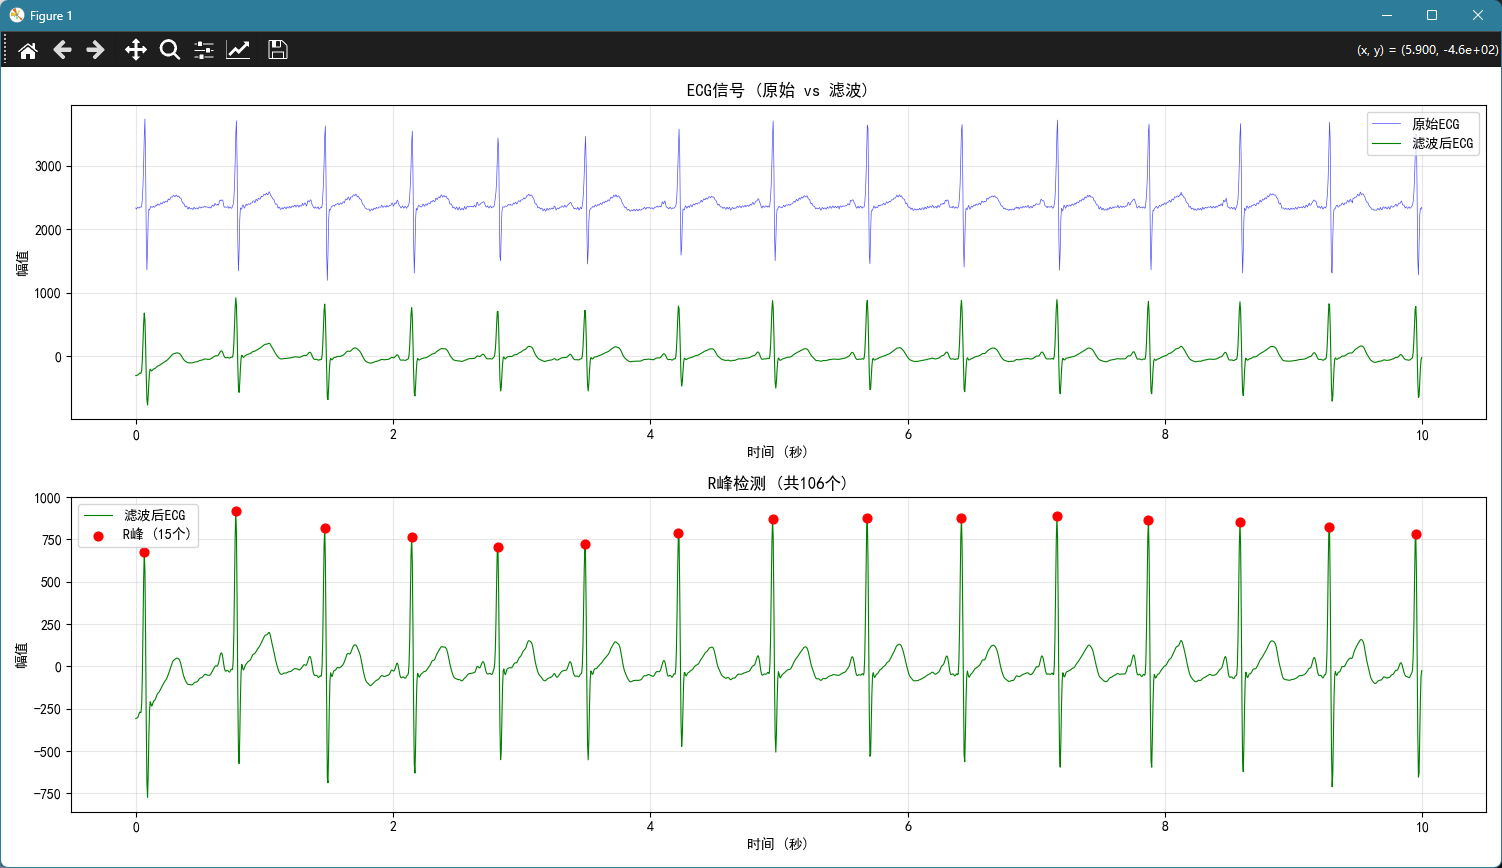Maximize the Figure 1 window
Image resolution: width=1502 pixels, height=868 pixels.
1432,15
